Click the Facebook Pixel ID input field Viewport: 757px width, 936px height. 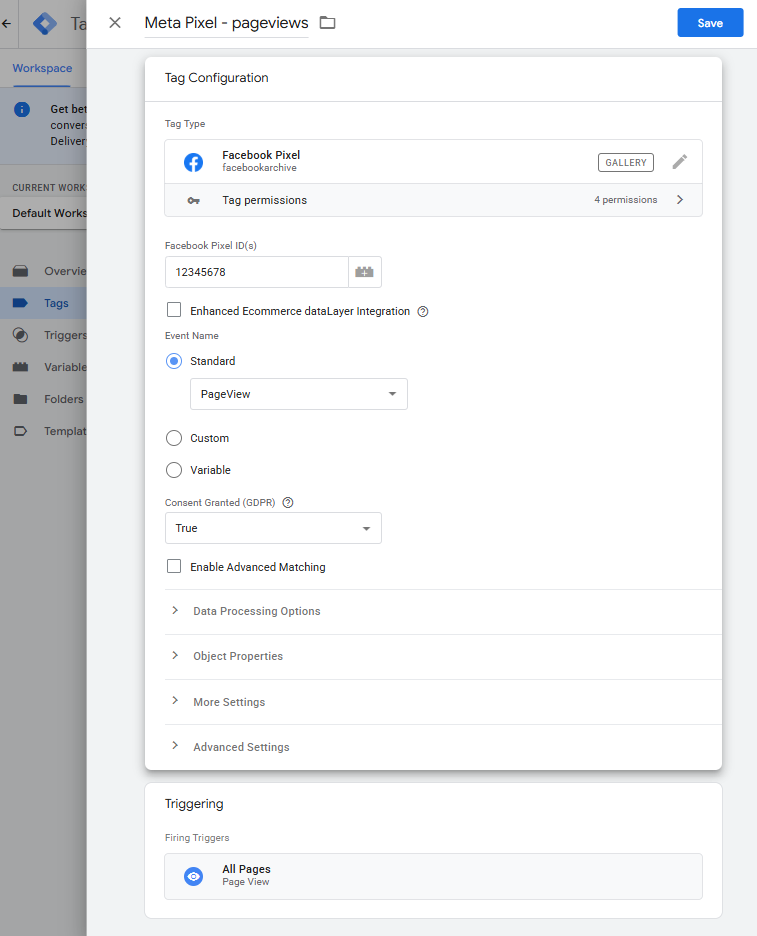256,272
